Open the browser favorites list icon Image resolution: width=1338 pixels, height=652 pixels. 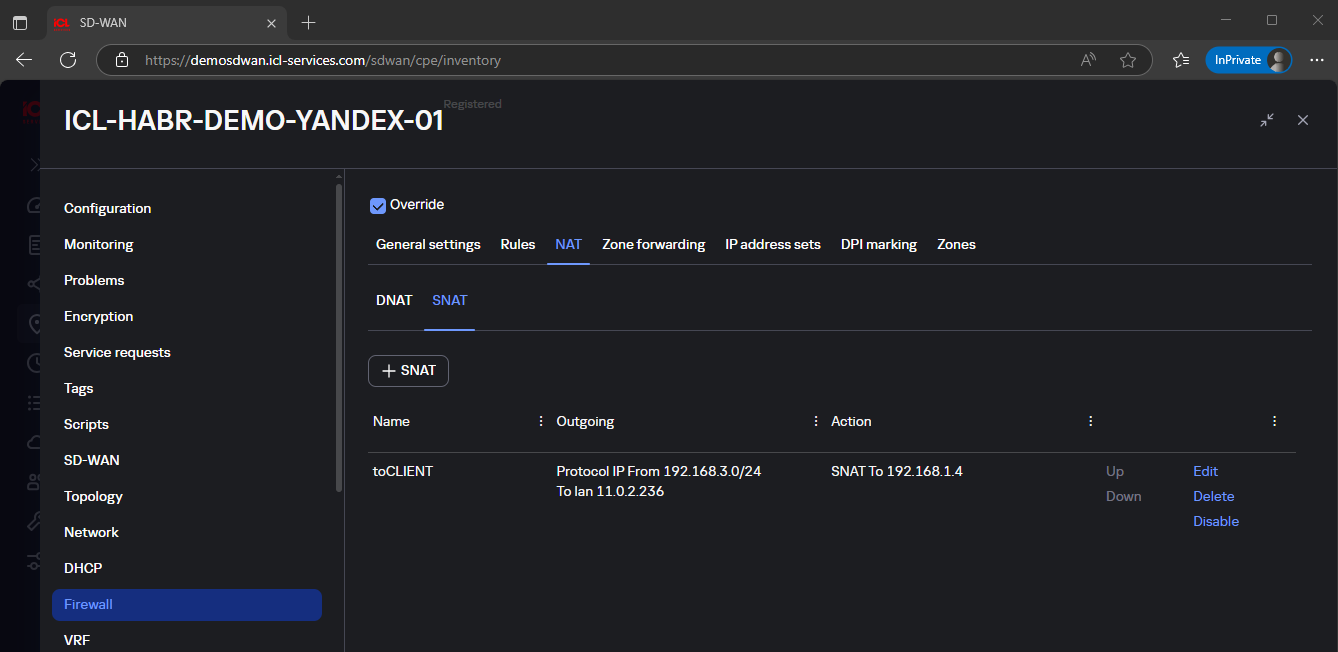(1181, 60)
